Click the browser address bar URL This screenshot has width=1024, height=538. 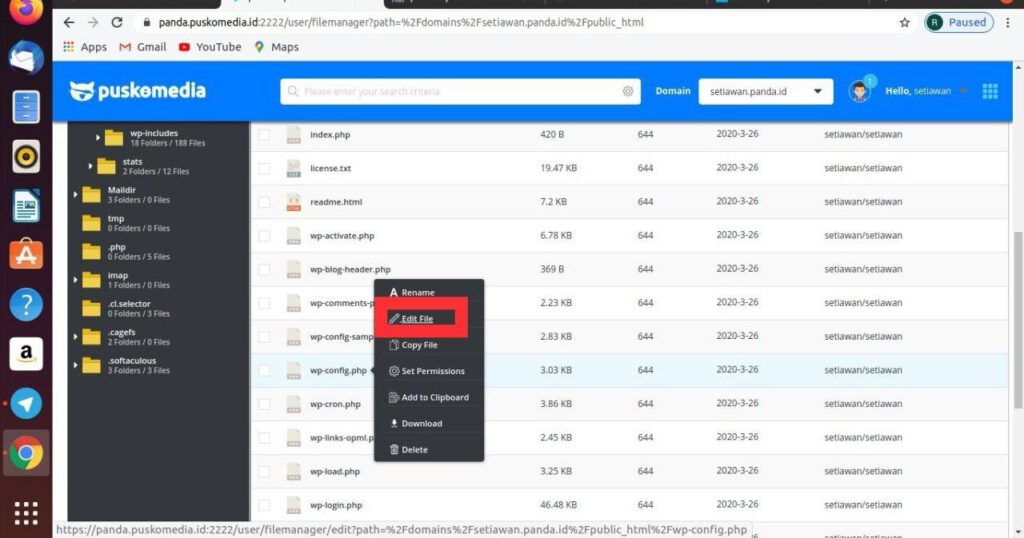(x=401, y=22)
